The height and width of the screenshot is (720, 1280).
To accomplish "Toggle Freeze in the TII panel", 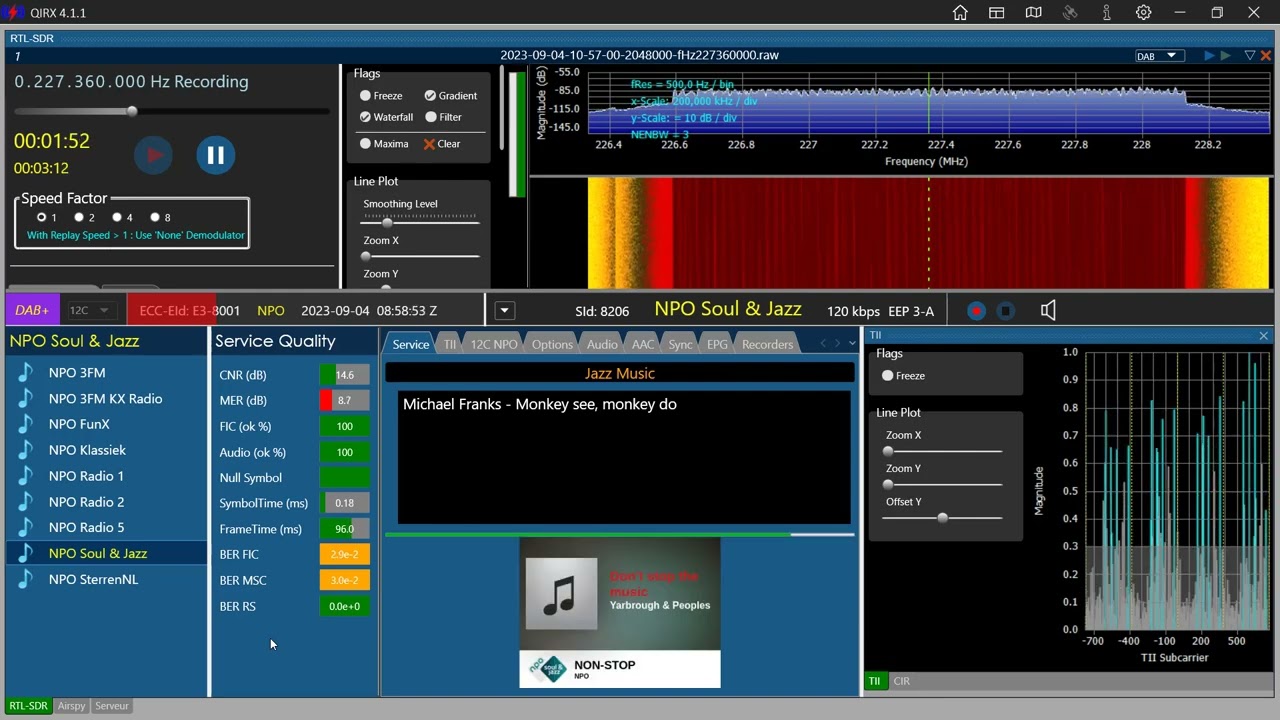I will [887, 376].
